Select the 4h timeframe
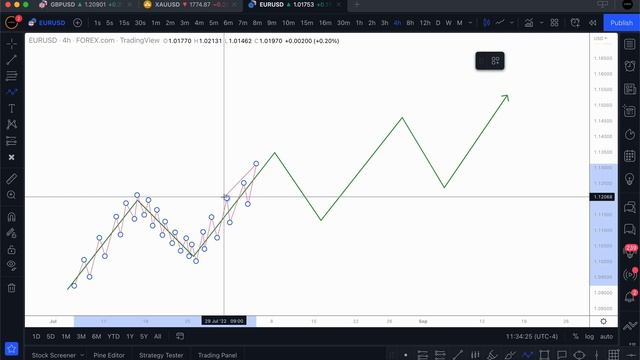The height and width of the screenshot is (360, 640). (397, 23)
